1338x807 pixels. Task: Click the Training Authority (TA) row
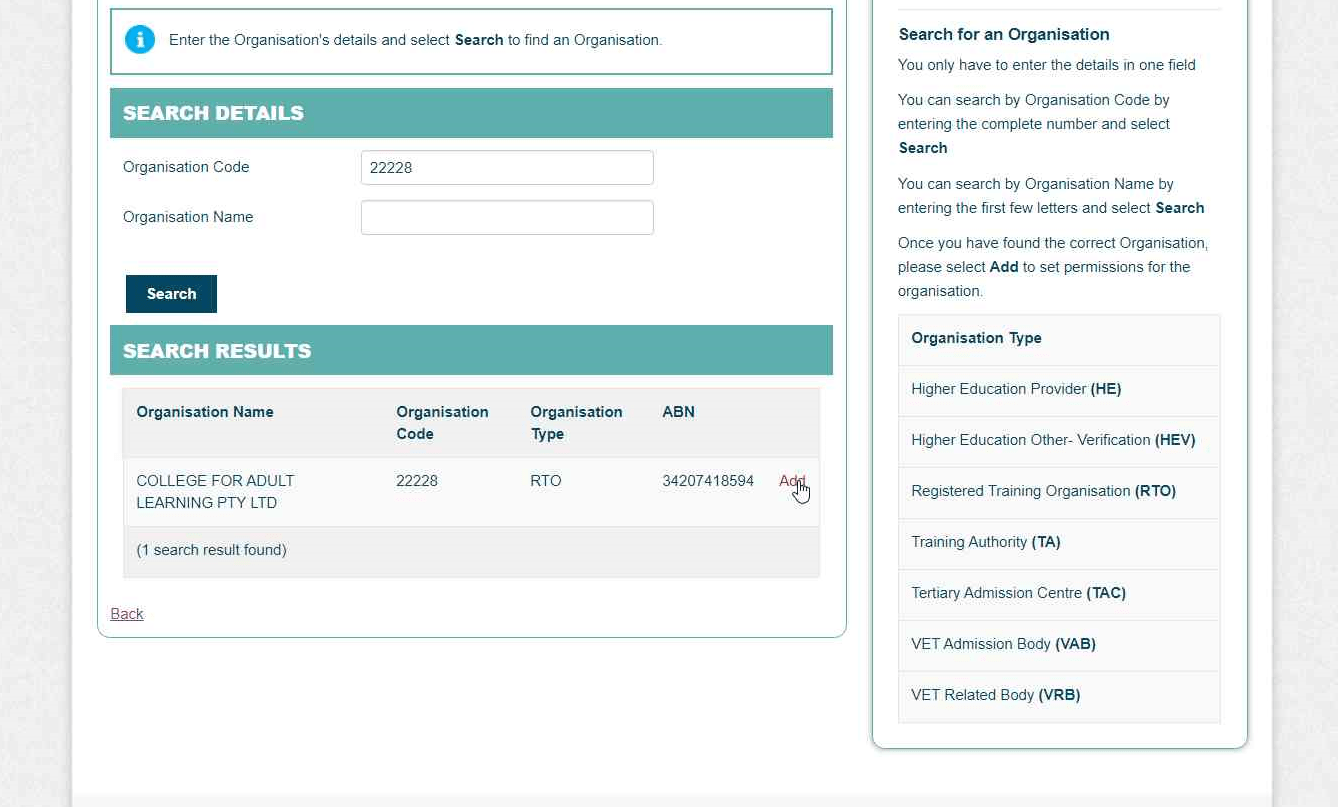tap(985, 542)
